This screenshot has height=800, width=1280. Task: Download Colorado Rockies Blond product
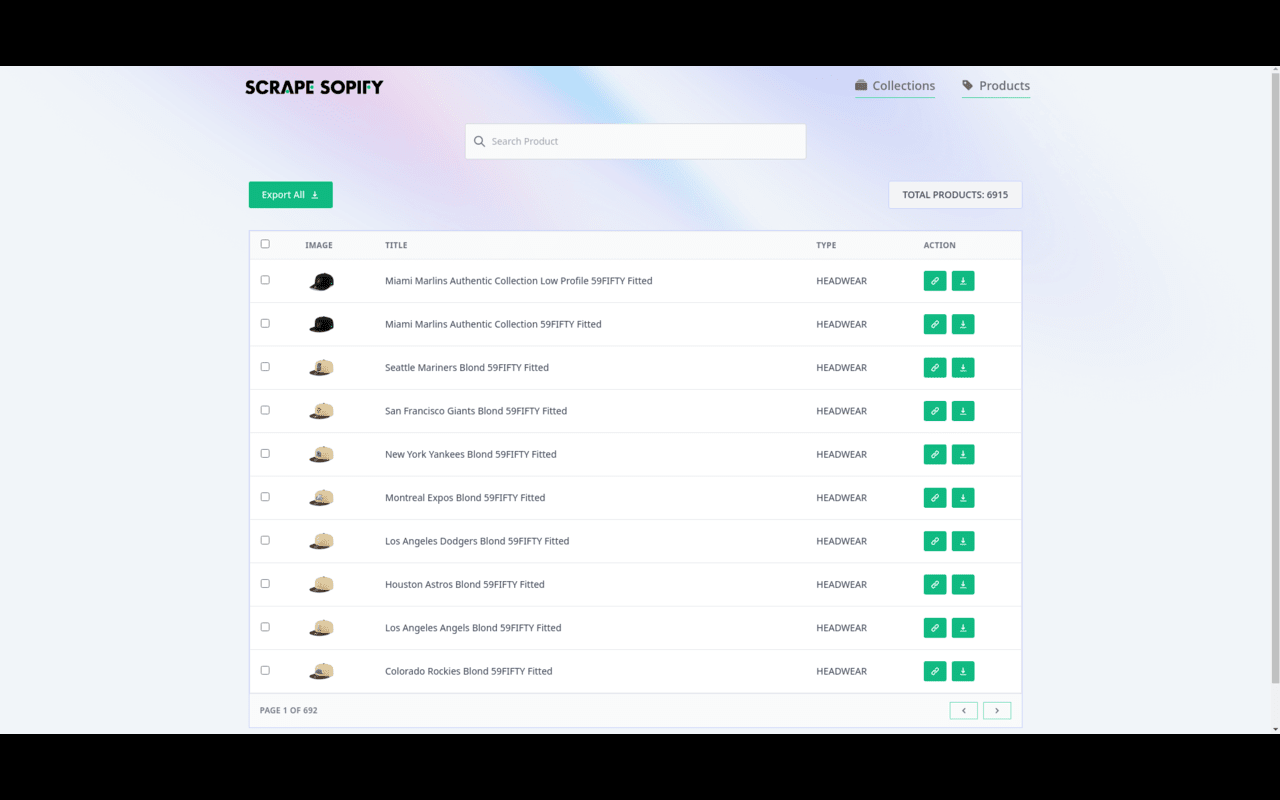(963, 671)
